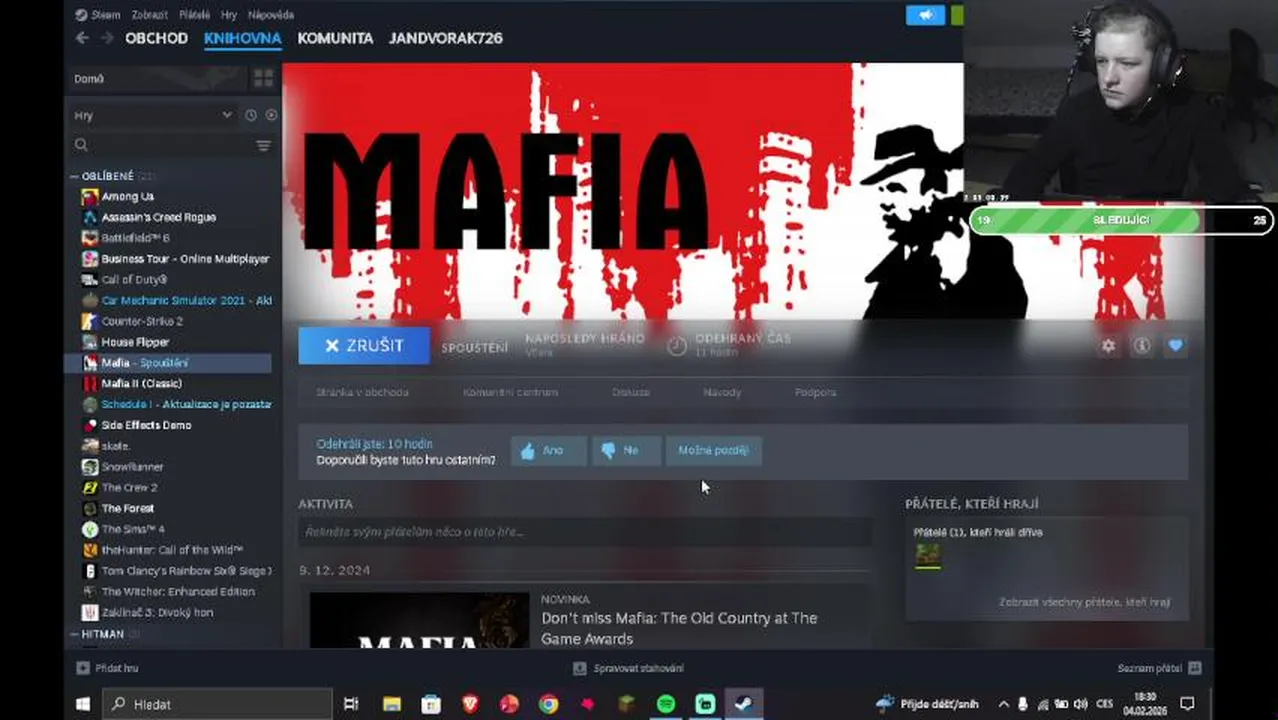Open the Zobrazit menu
The width and height of the screenshot is (1278, 720).
tap(148, 15)
